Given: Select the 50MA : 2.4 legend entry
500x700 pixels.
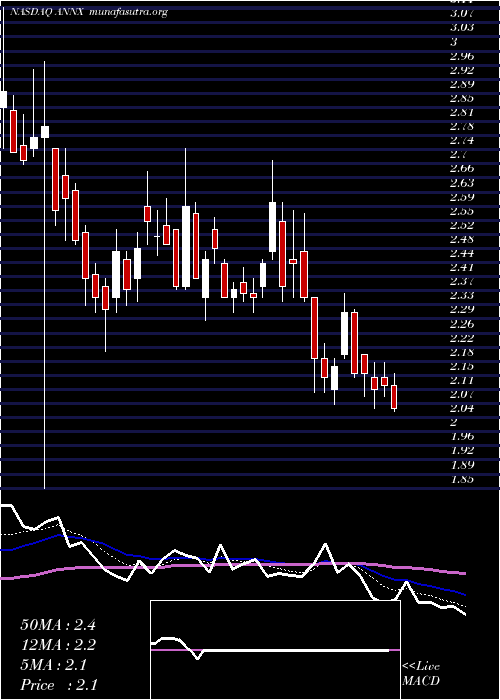Looking at the screenshot, I should point(58,625).
